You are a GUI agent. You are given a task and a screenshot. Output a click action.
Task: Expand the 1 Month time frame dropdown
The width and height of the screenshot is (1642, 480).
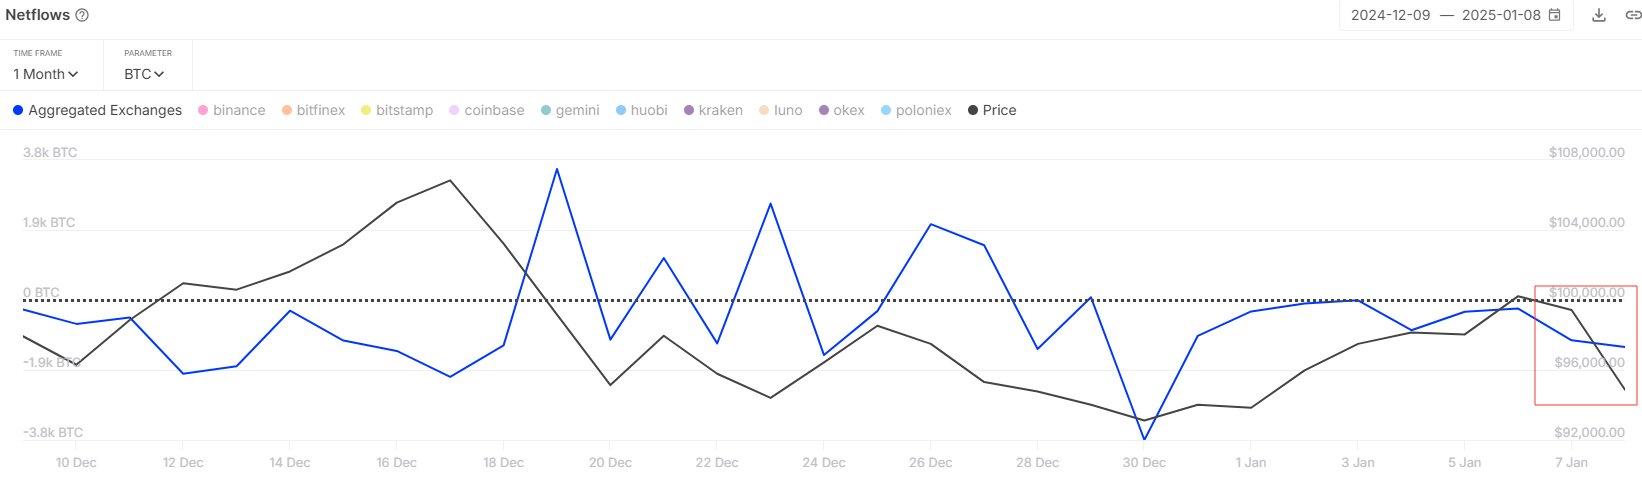pos(45,74)
